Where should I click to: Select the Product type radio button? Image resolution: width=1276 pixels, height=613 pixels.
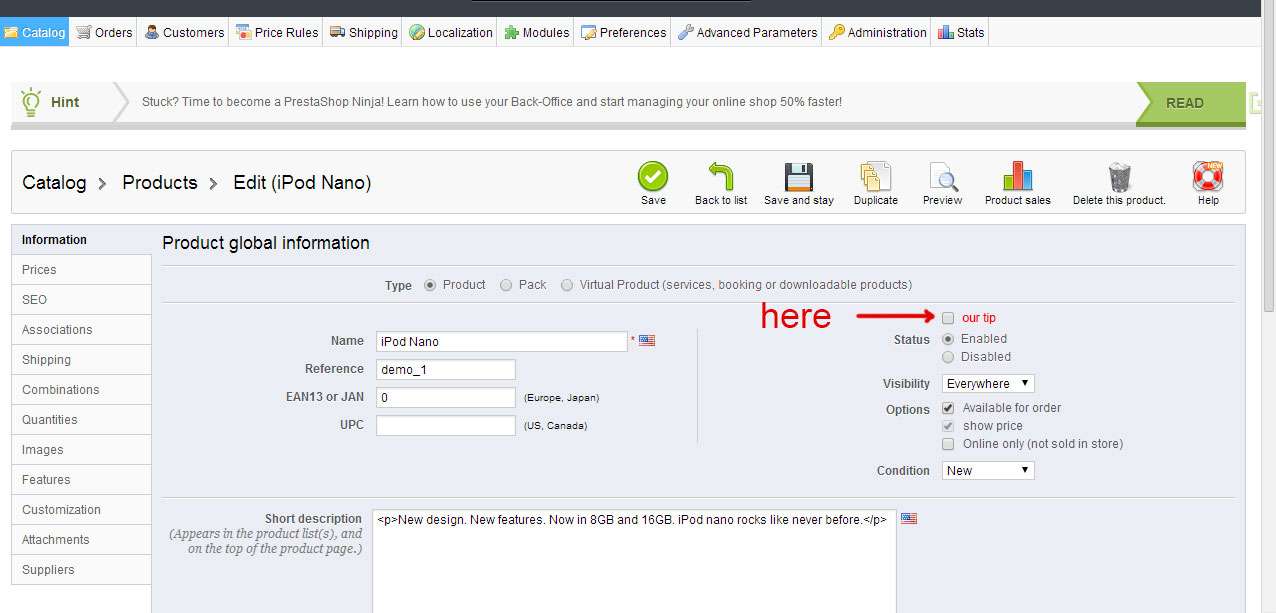(430, 285)
